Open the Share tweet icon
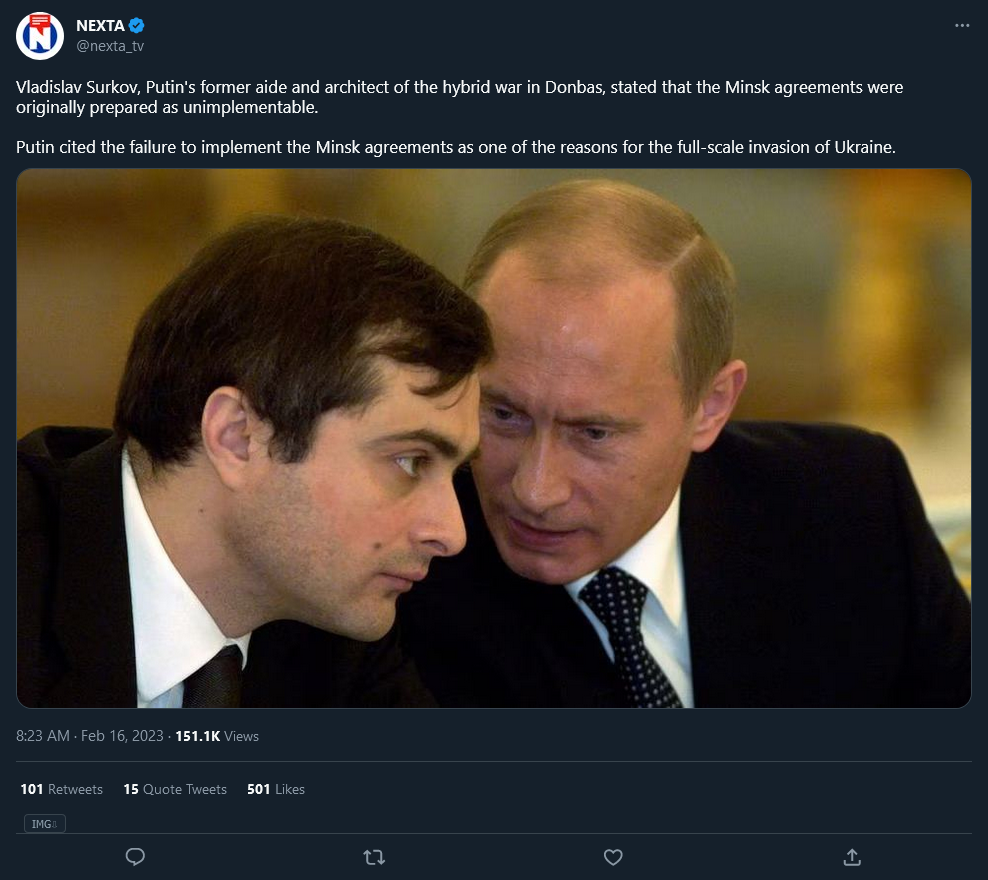 (852, 857)
